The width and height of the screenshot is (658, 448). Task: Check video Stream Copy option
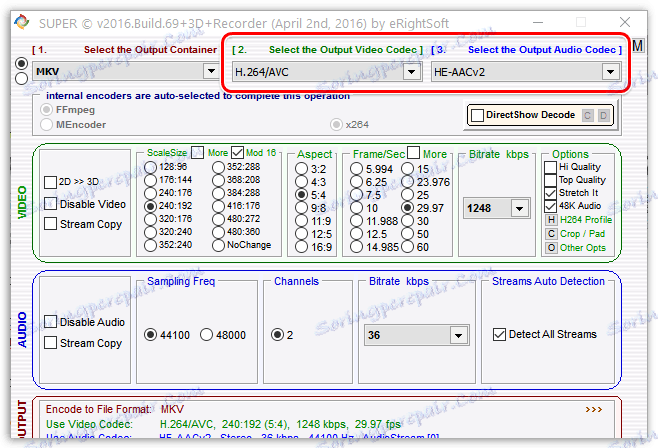tap(50, 224)
